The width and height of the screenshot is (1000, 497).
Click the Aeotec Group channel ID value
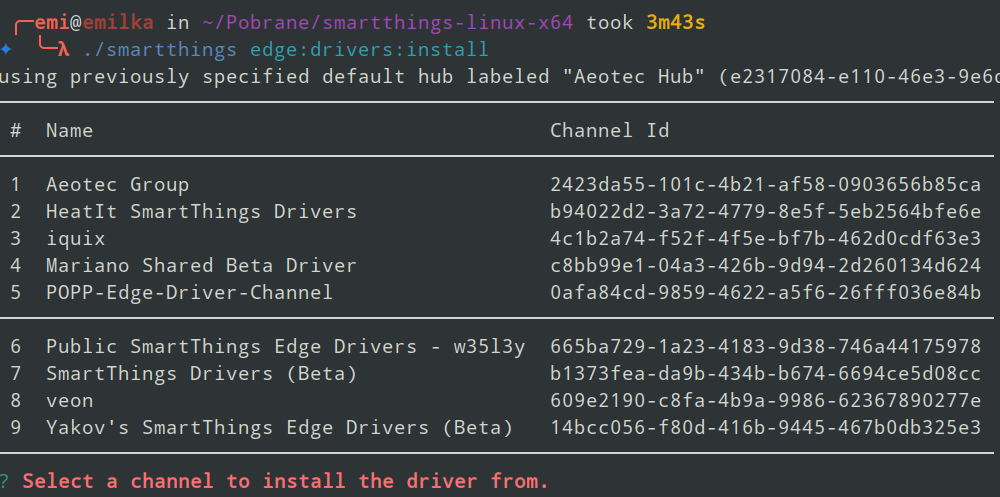click(766, 185)
